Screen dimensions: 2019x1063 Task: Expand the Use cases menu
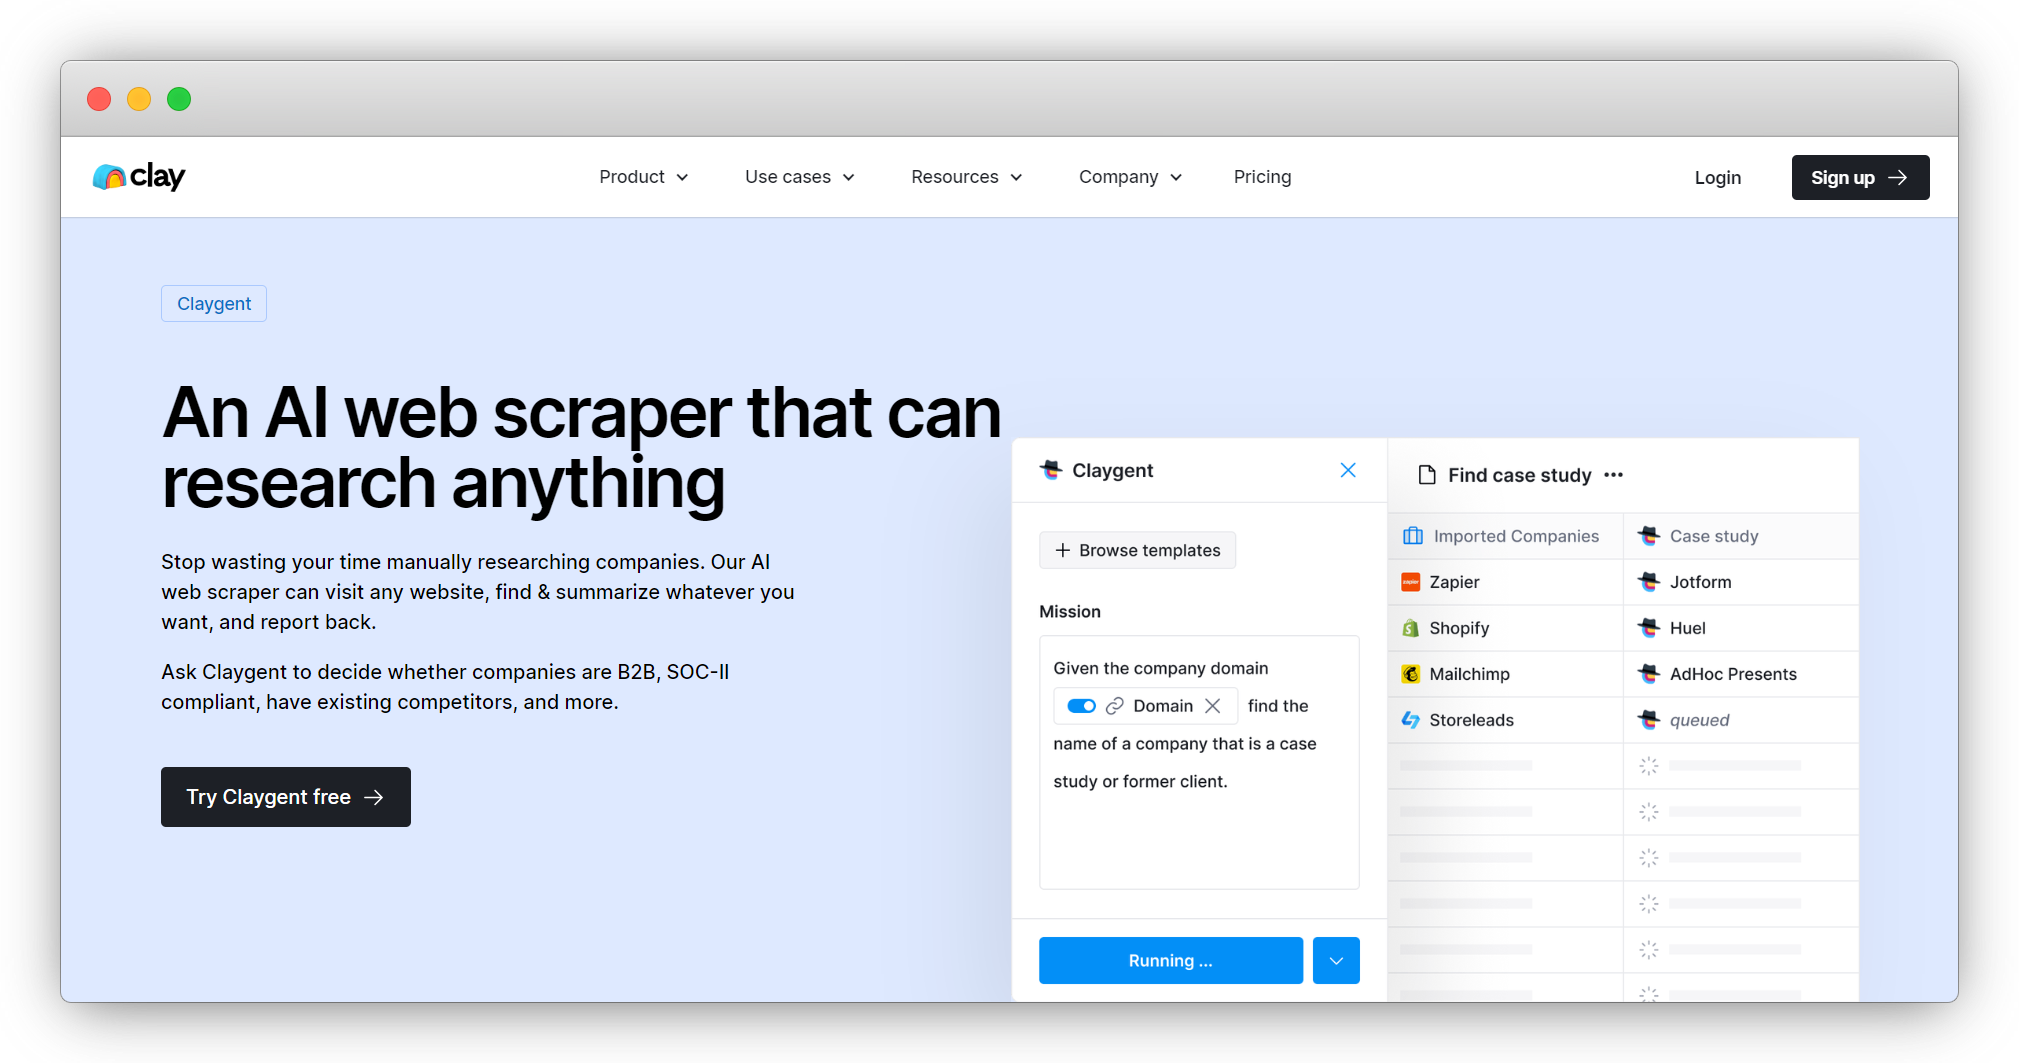pyautogui.click(x=800, y=177)
